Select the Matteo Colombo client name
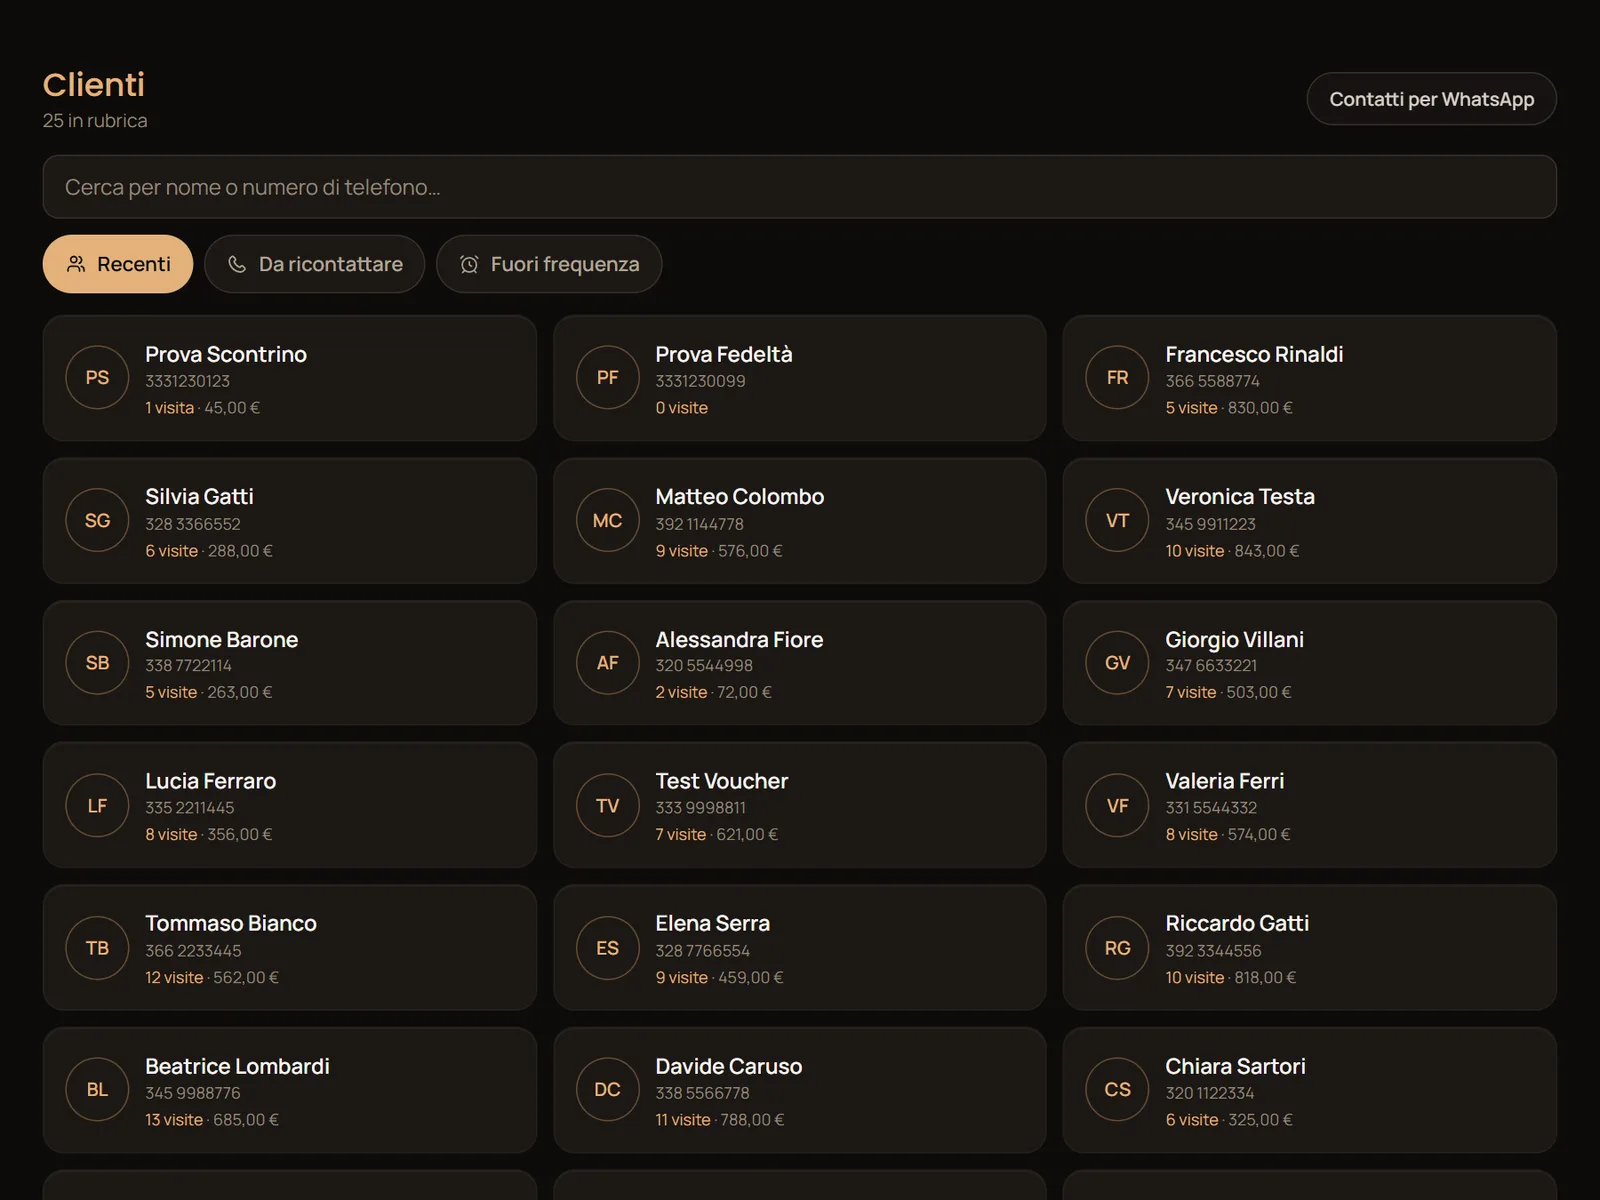This screenshot has height=1200, width=1600. pyautogui.click(x=740, y=497)
